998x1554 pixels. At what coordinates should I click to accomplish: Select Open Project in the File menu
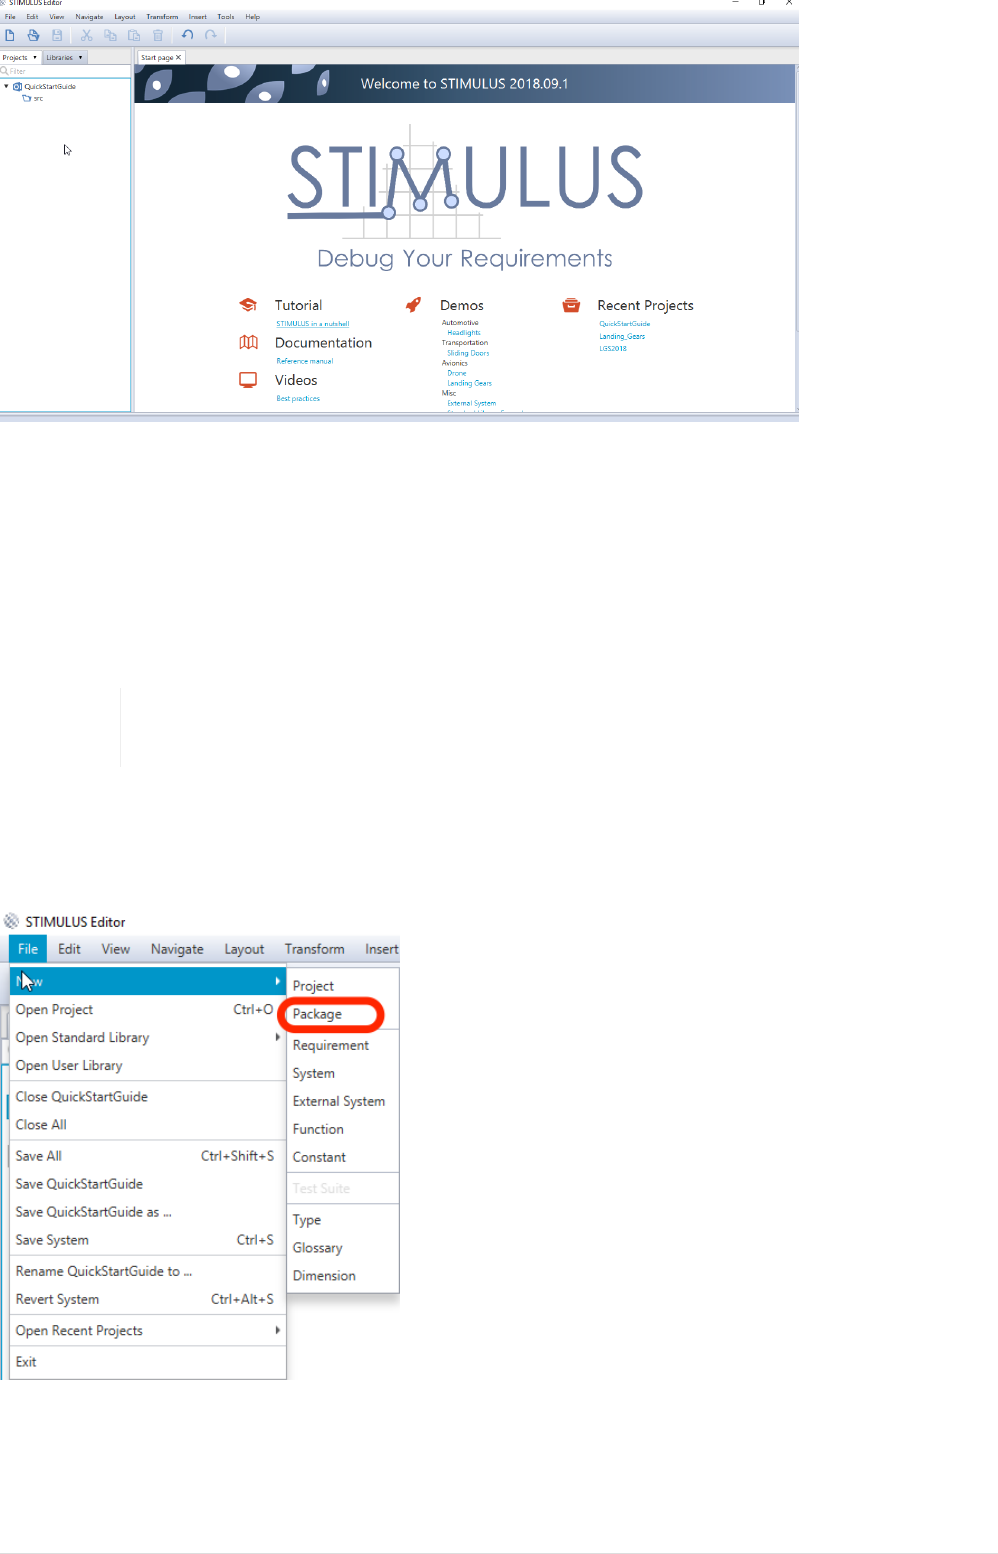pyautogui.click(x=147, y=1009)
